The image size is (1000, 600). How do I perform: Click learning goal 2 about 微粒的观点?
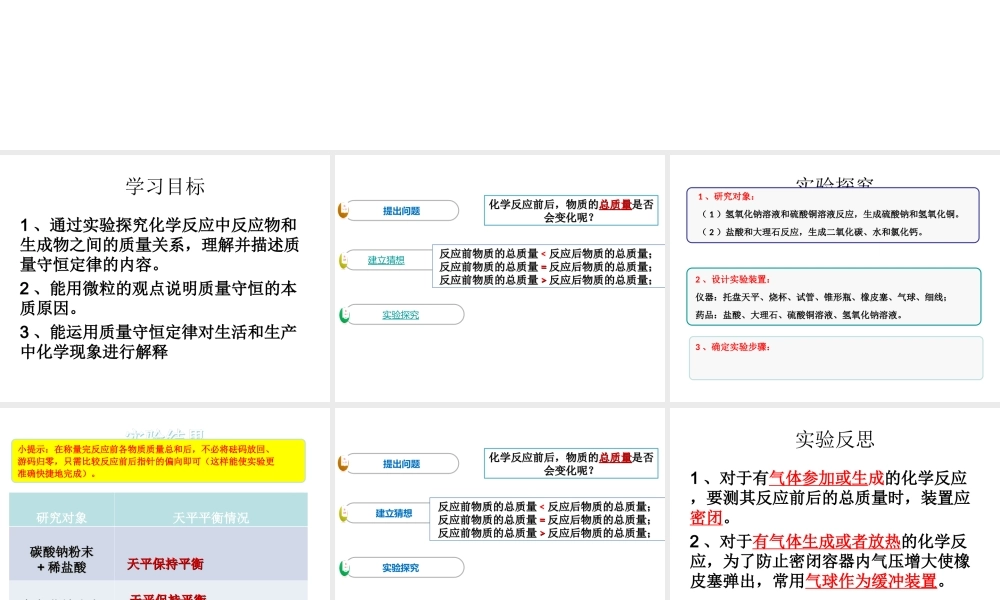[158, 298]
